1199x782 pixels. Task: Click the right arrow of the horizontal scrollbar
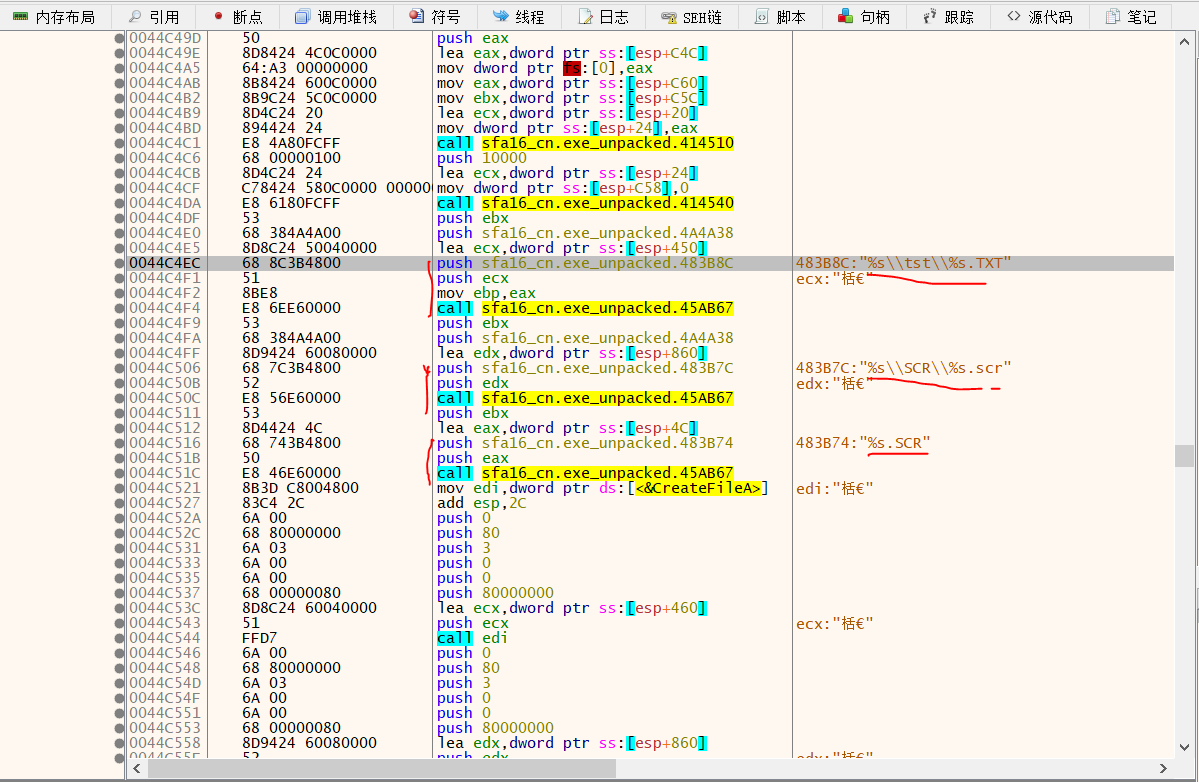click(1161, 767)
